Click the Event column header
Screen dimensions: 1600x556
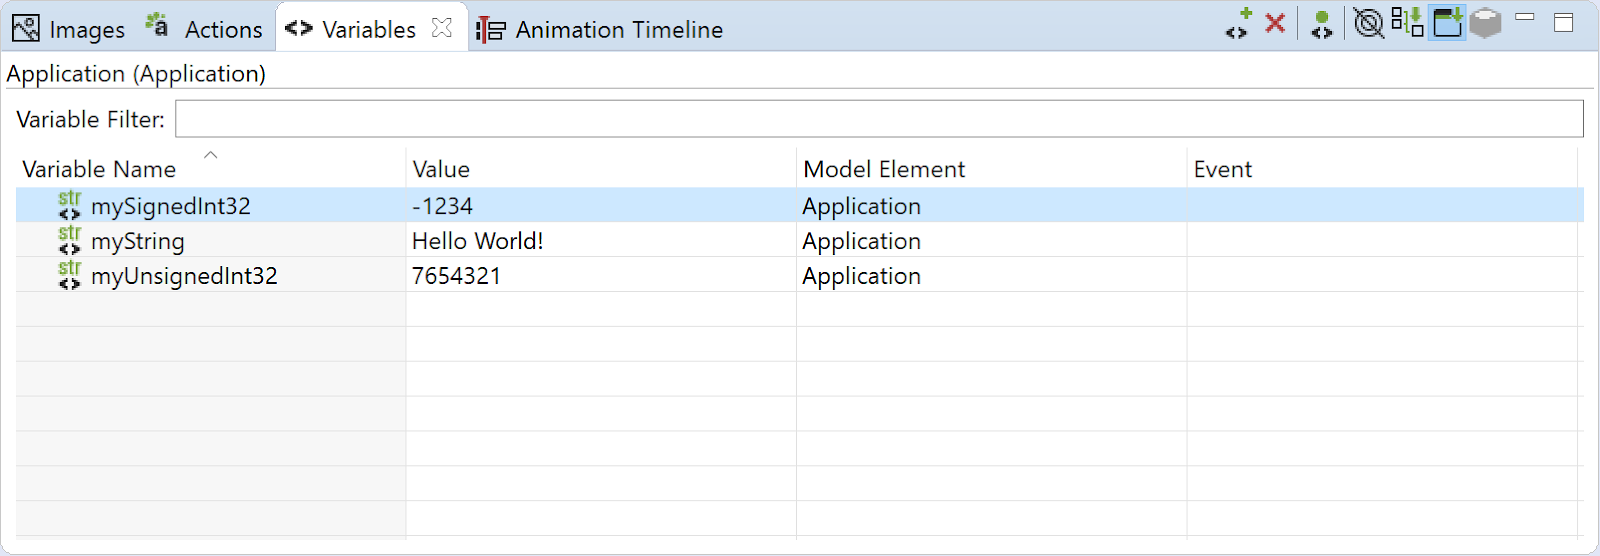coord(1222,169)
